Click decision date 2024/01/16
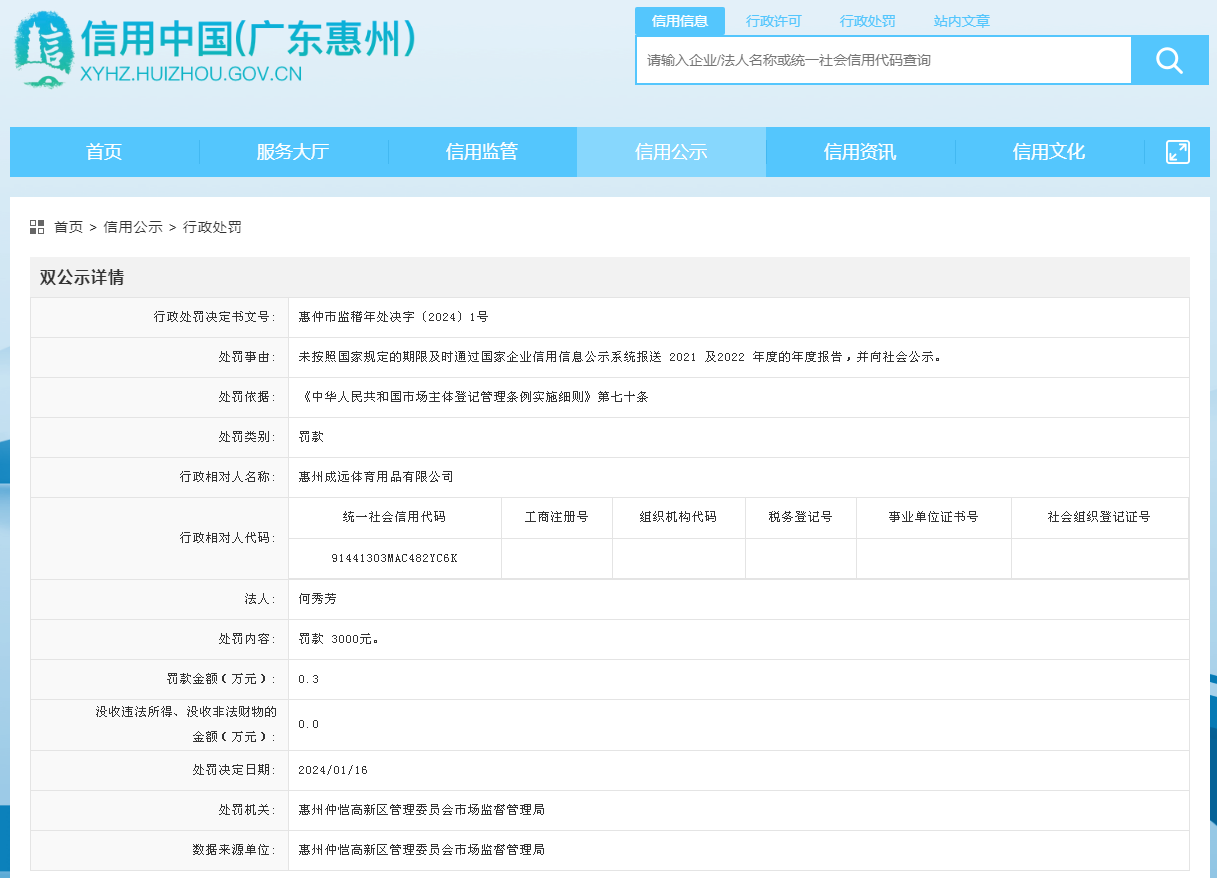The height and width of the screenshot is (878, 1217). coord(333,770)
